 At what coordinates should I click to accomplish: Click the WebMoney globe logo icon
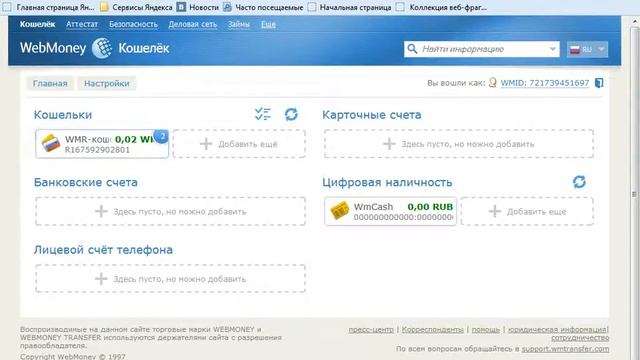coord(102,48)
